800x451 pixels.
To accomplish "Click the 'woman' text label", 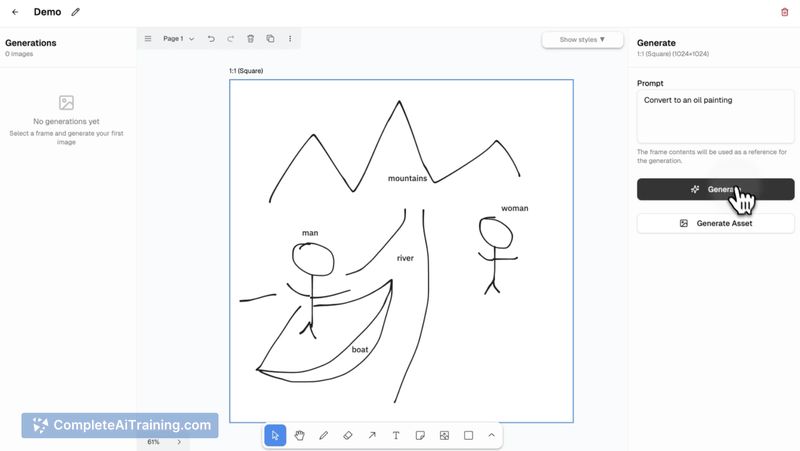I will [x=514, y=208].
